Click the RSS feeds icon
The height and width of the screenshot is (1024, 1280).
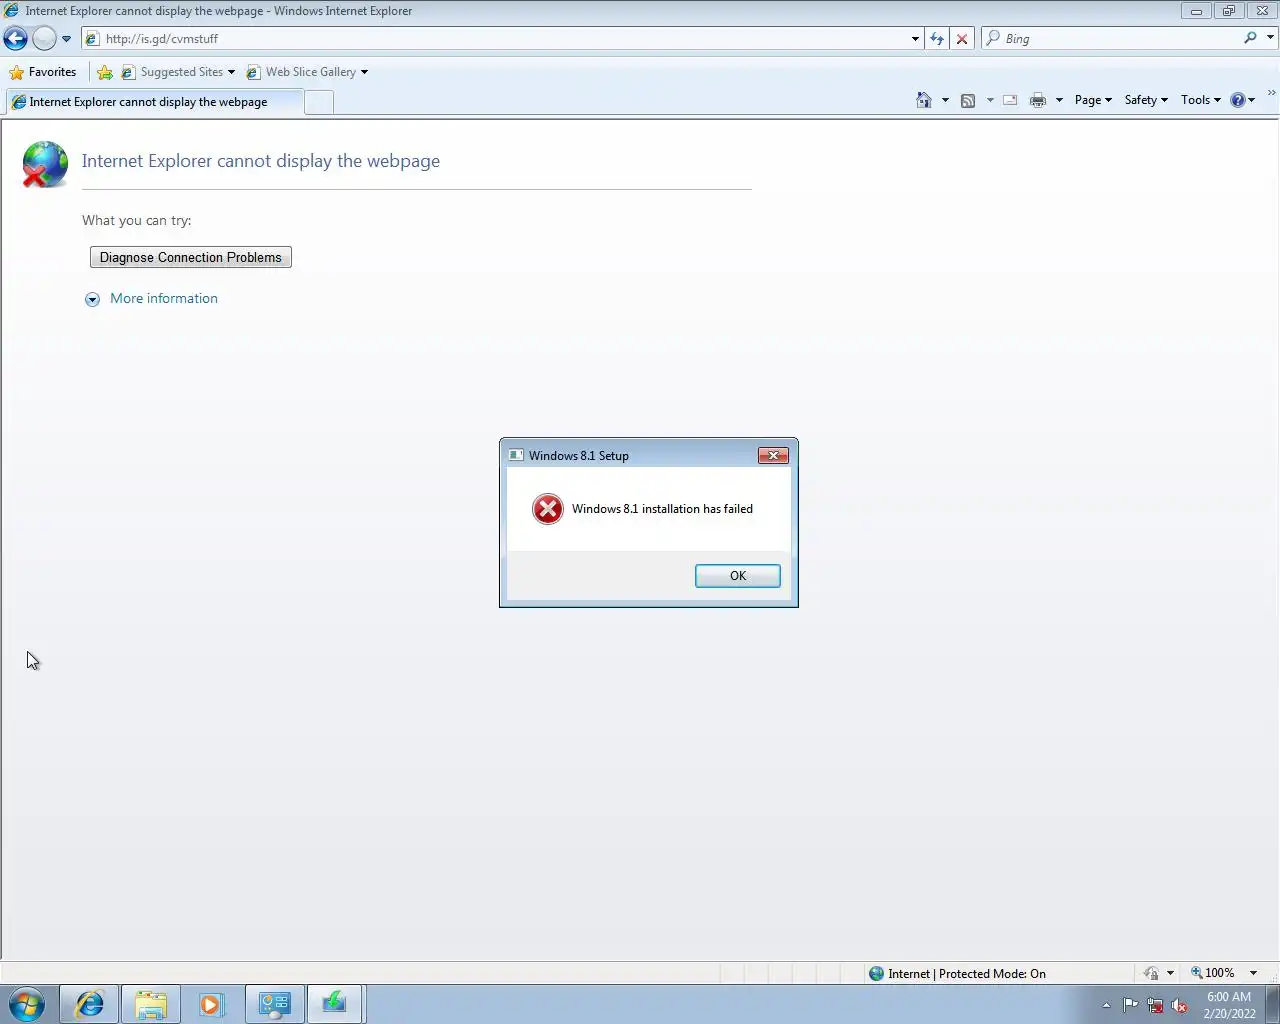[968, 100]
